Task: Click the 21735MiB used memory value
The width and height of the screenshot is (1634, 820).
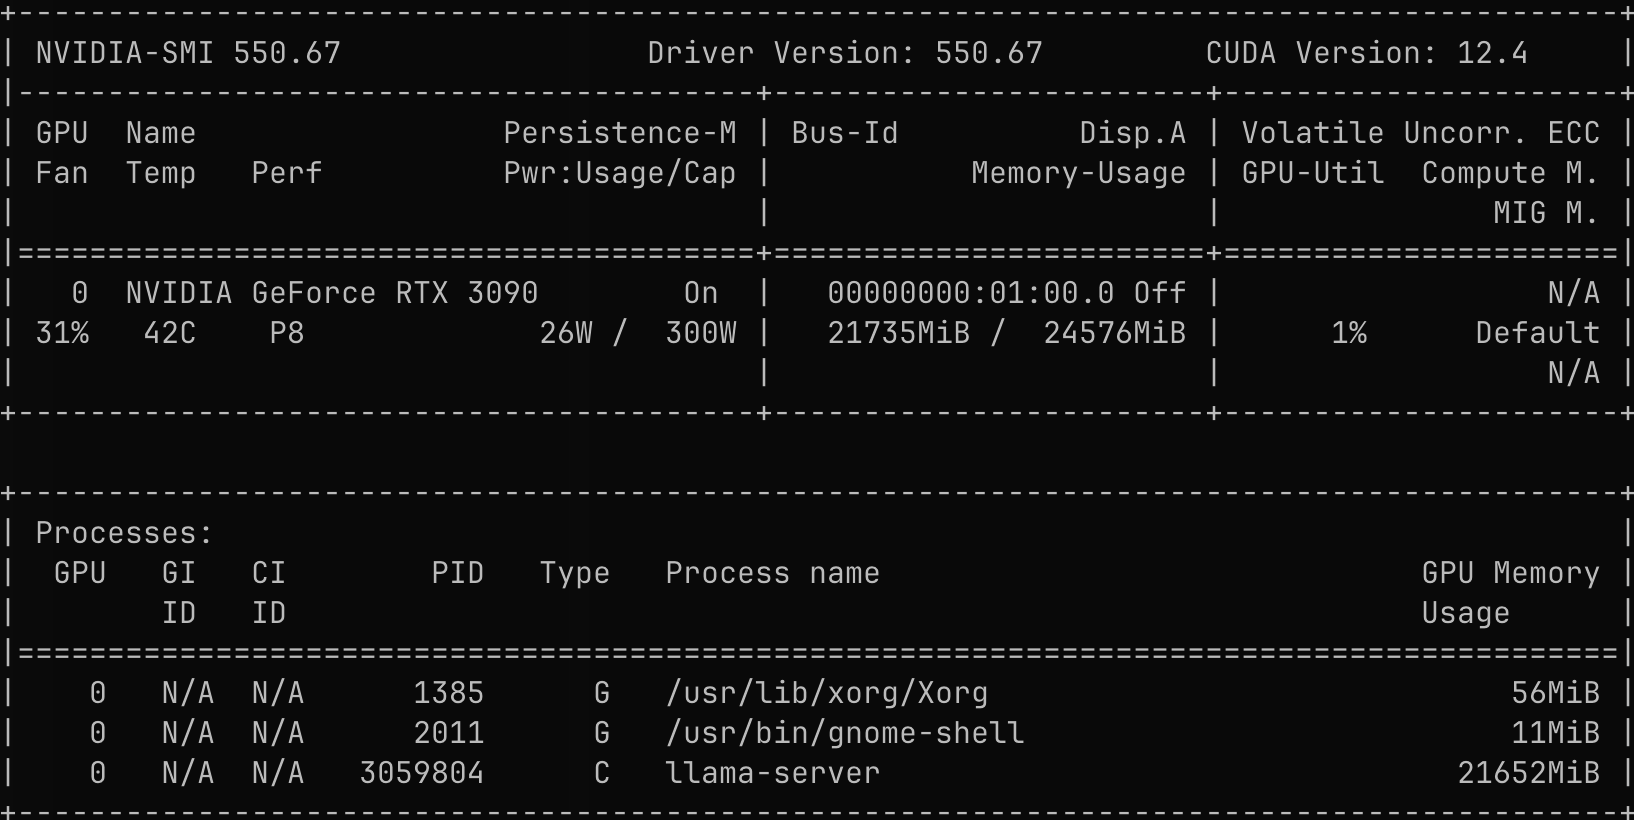Action: coord(898,333)
